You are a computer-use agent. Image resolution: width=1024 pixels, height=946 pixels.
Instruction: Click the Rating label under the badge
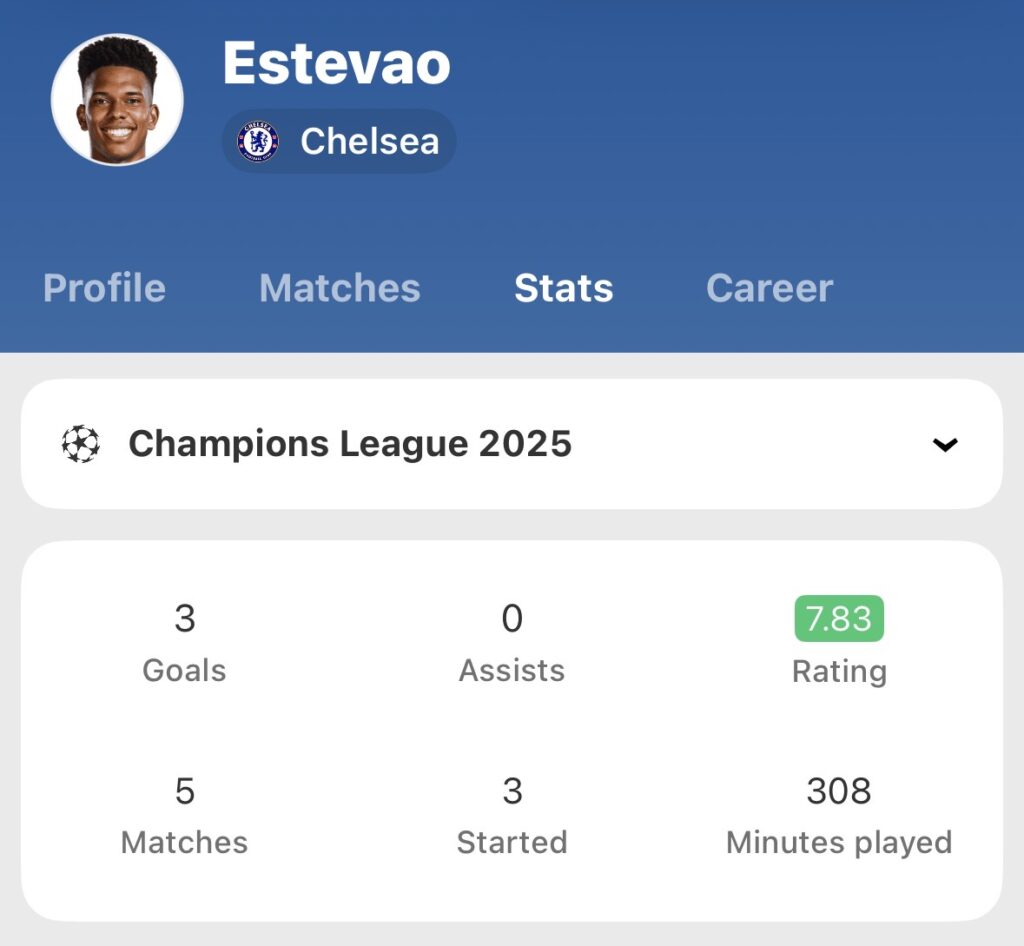click(x=839, y=671)
